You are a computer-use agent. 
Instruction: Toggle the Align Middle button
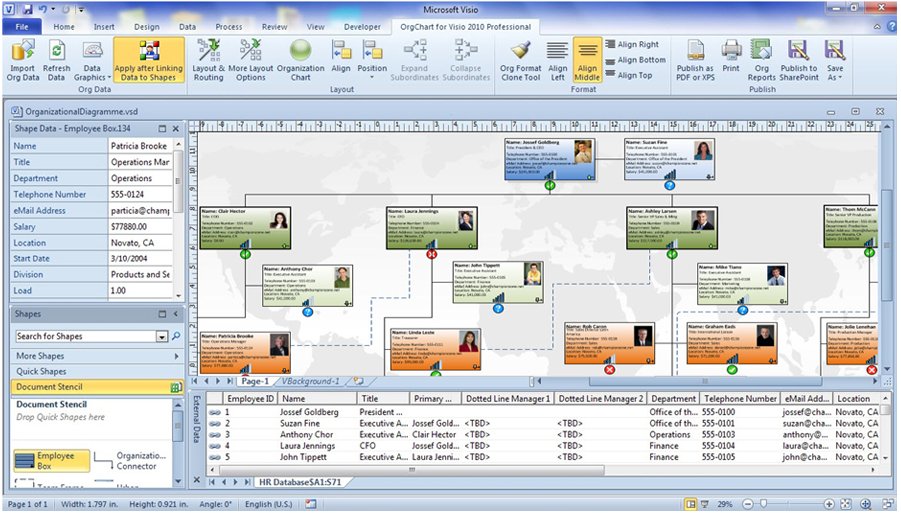pos(586,60)
